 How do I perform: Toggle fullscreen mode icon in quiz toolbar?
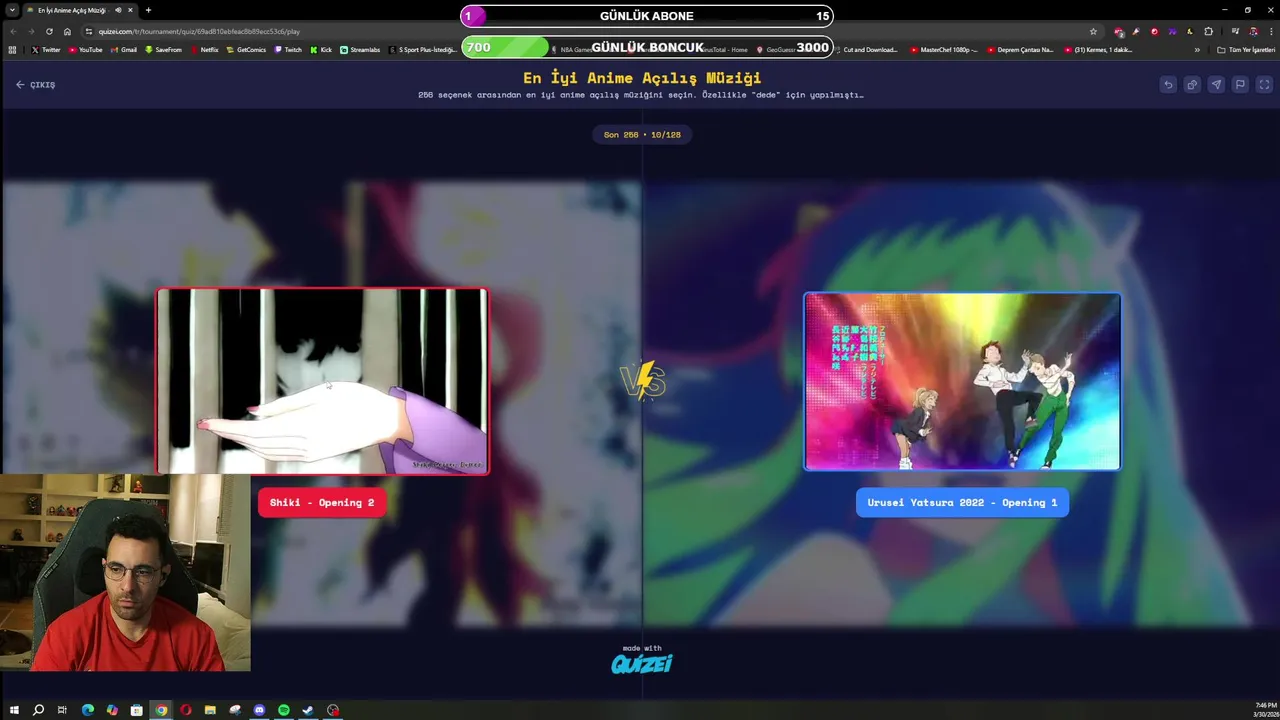(1264, 85)
